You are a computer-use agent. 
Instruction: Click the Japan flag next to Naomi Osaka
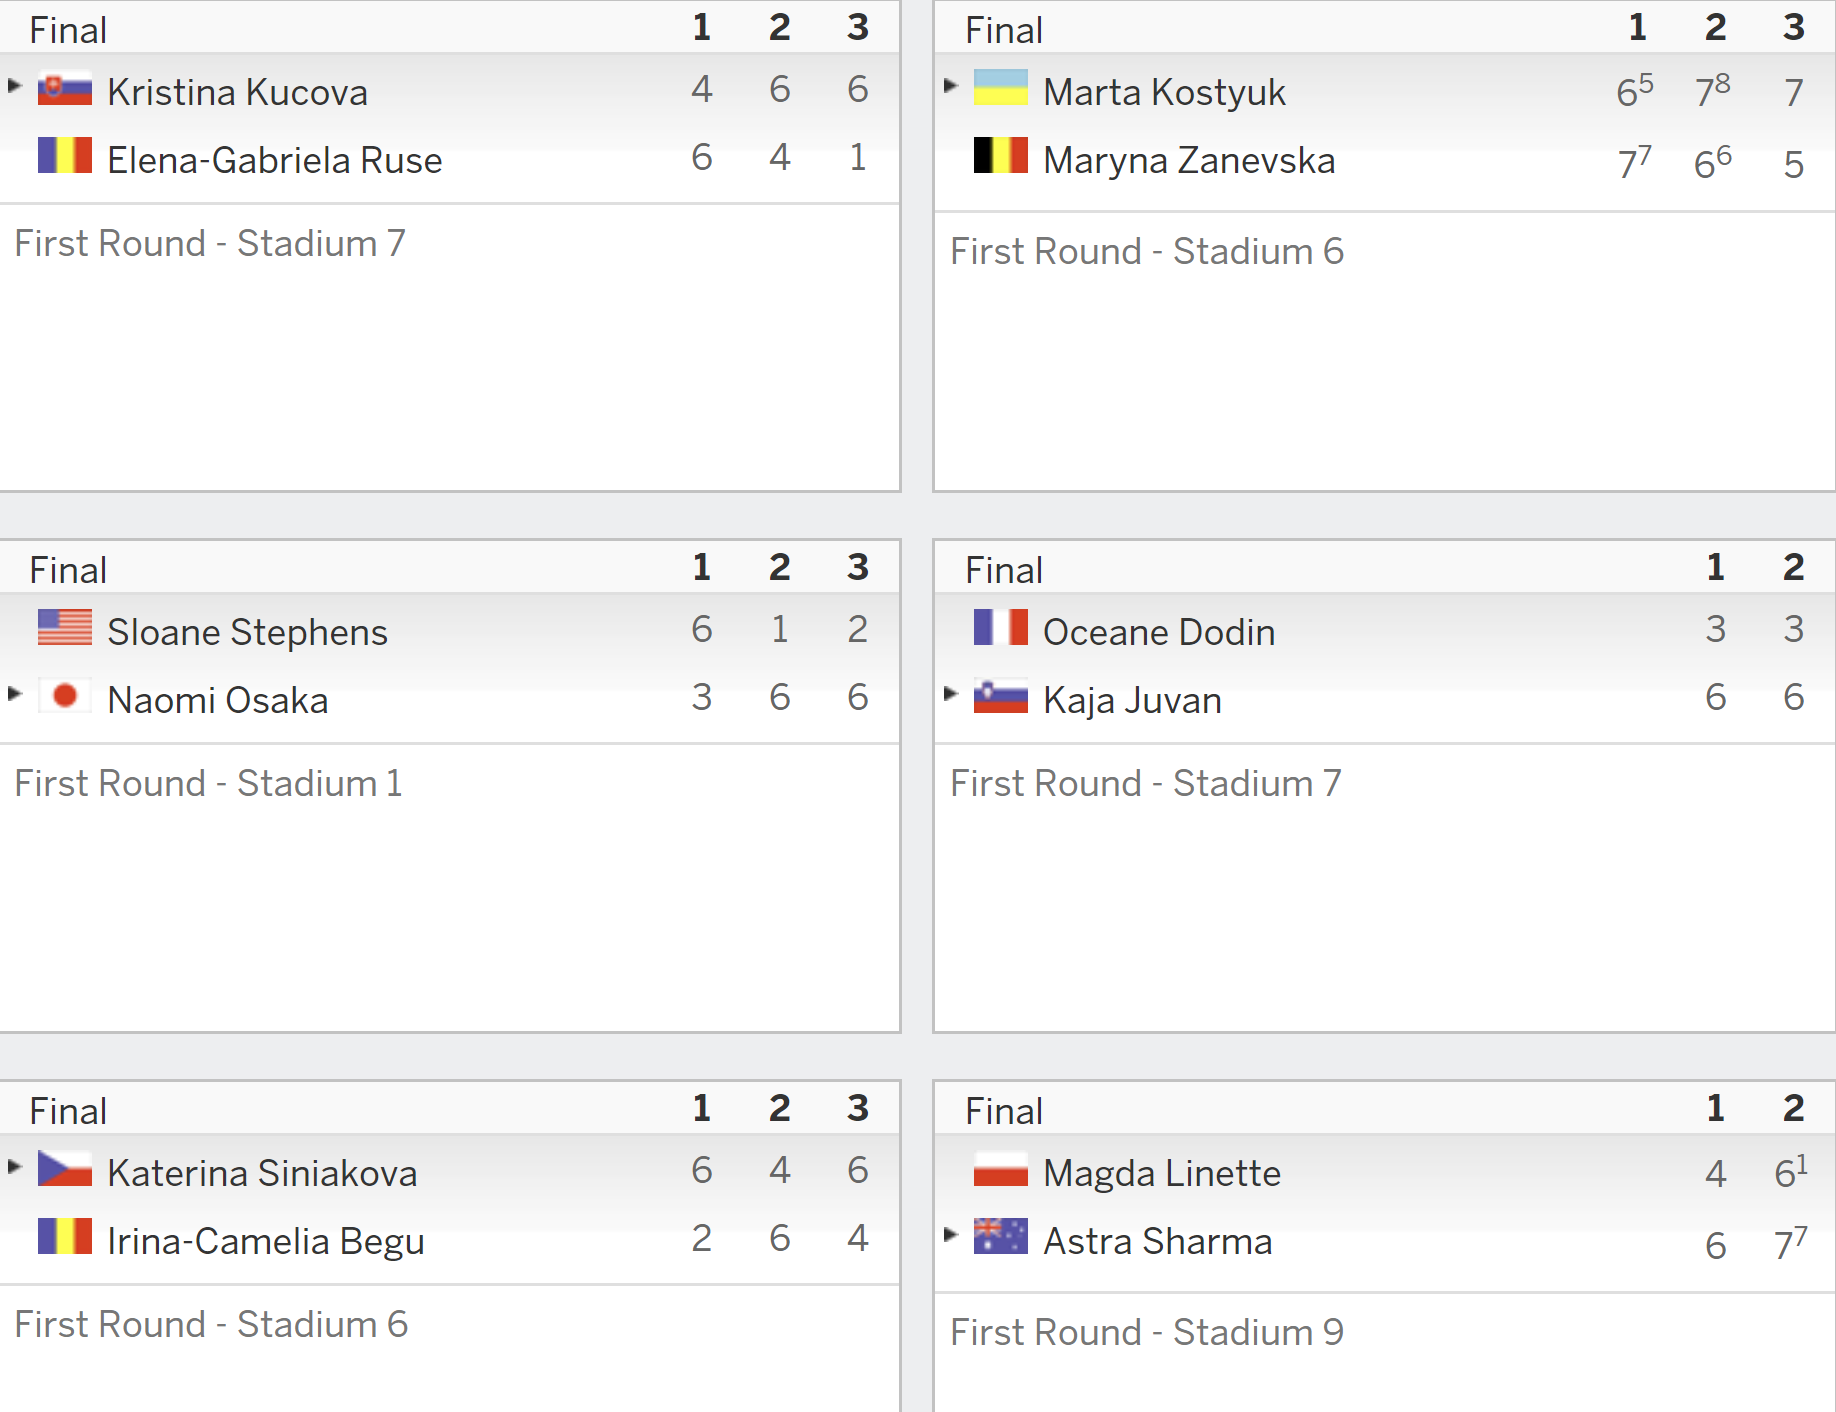[x=65, y=696]
